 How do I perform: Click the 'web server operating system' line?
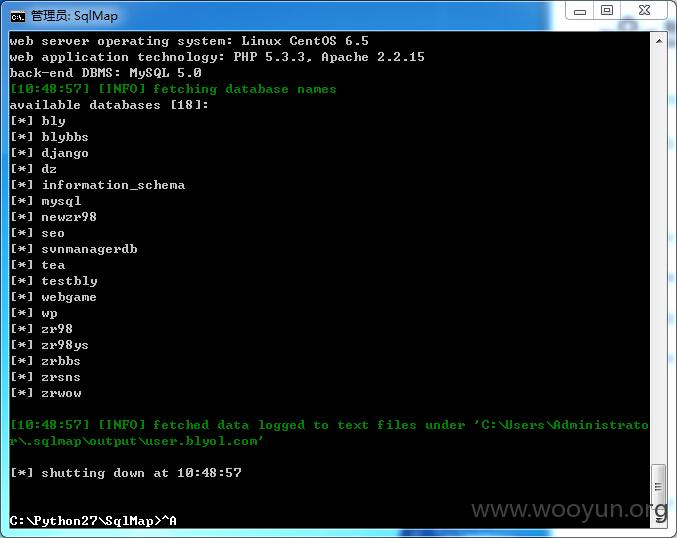(x=189, y=41)
